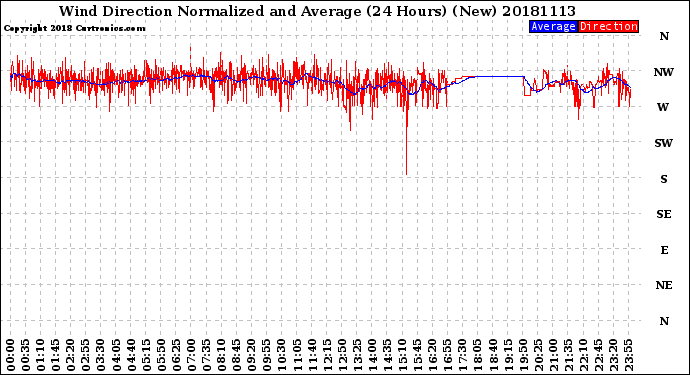Click the 22:45 time axis label

coord(599,355)
